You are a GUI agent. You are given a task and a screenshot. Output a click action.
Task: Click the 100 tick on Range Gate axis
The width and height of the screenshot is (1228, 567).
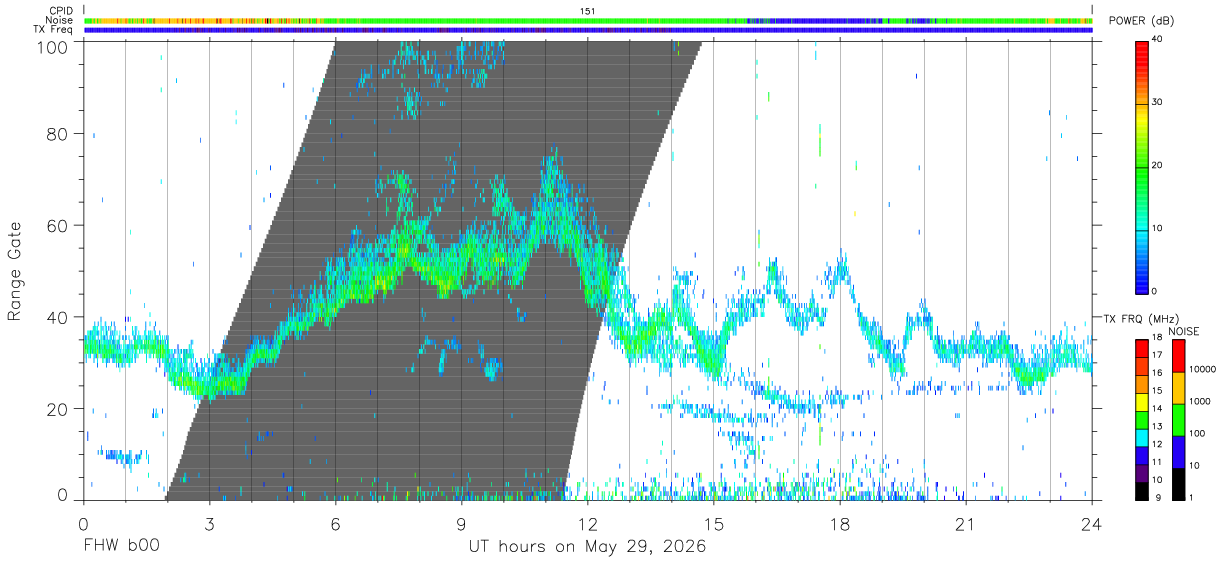tap(52, 46)
